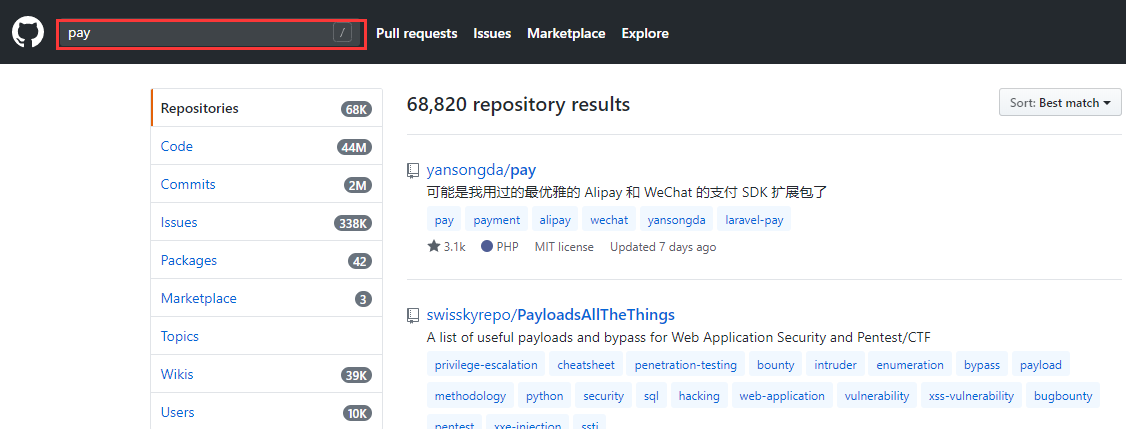Screen dimensions: 1126x429
Task: Select Users filter in sidebar
Action: click(266, 412)
